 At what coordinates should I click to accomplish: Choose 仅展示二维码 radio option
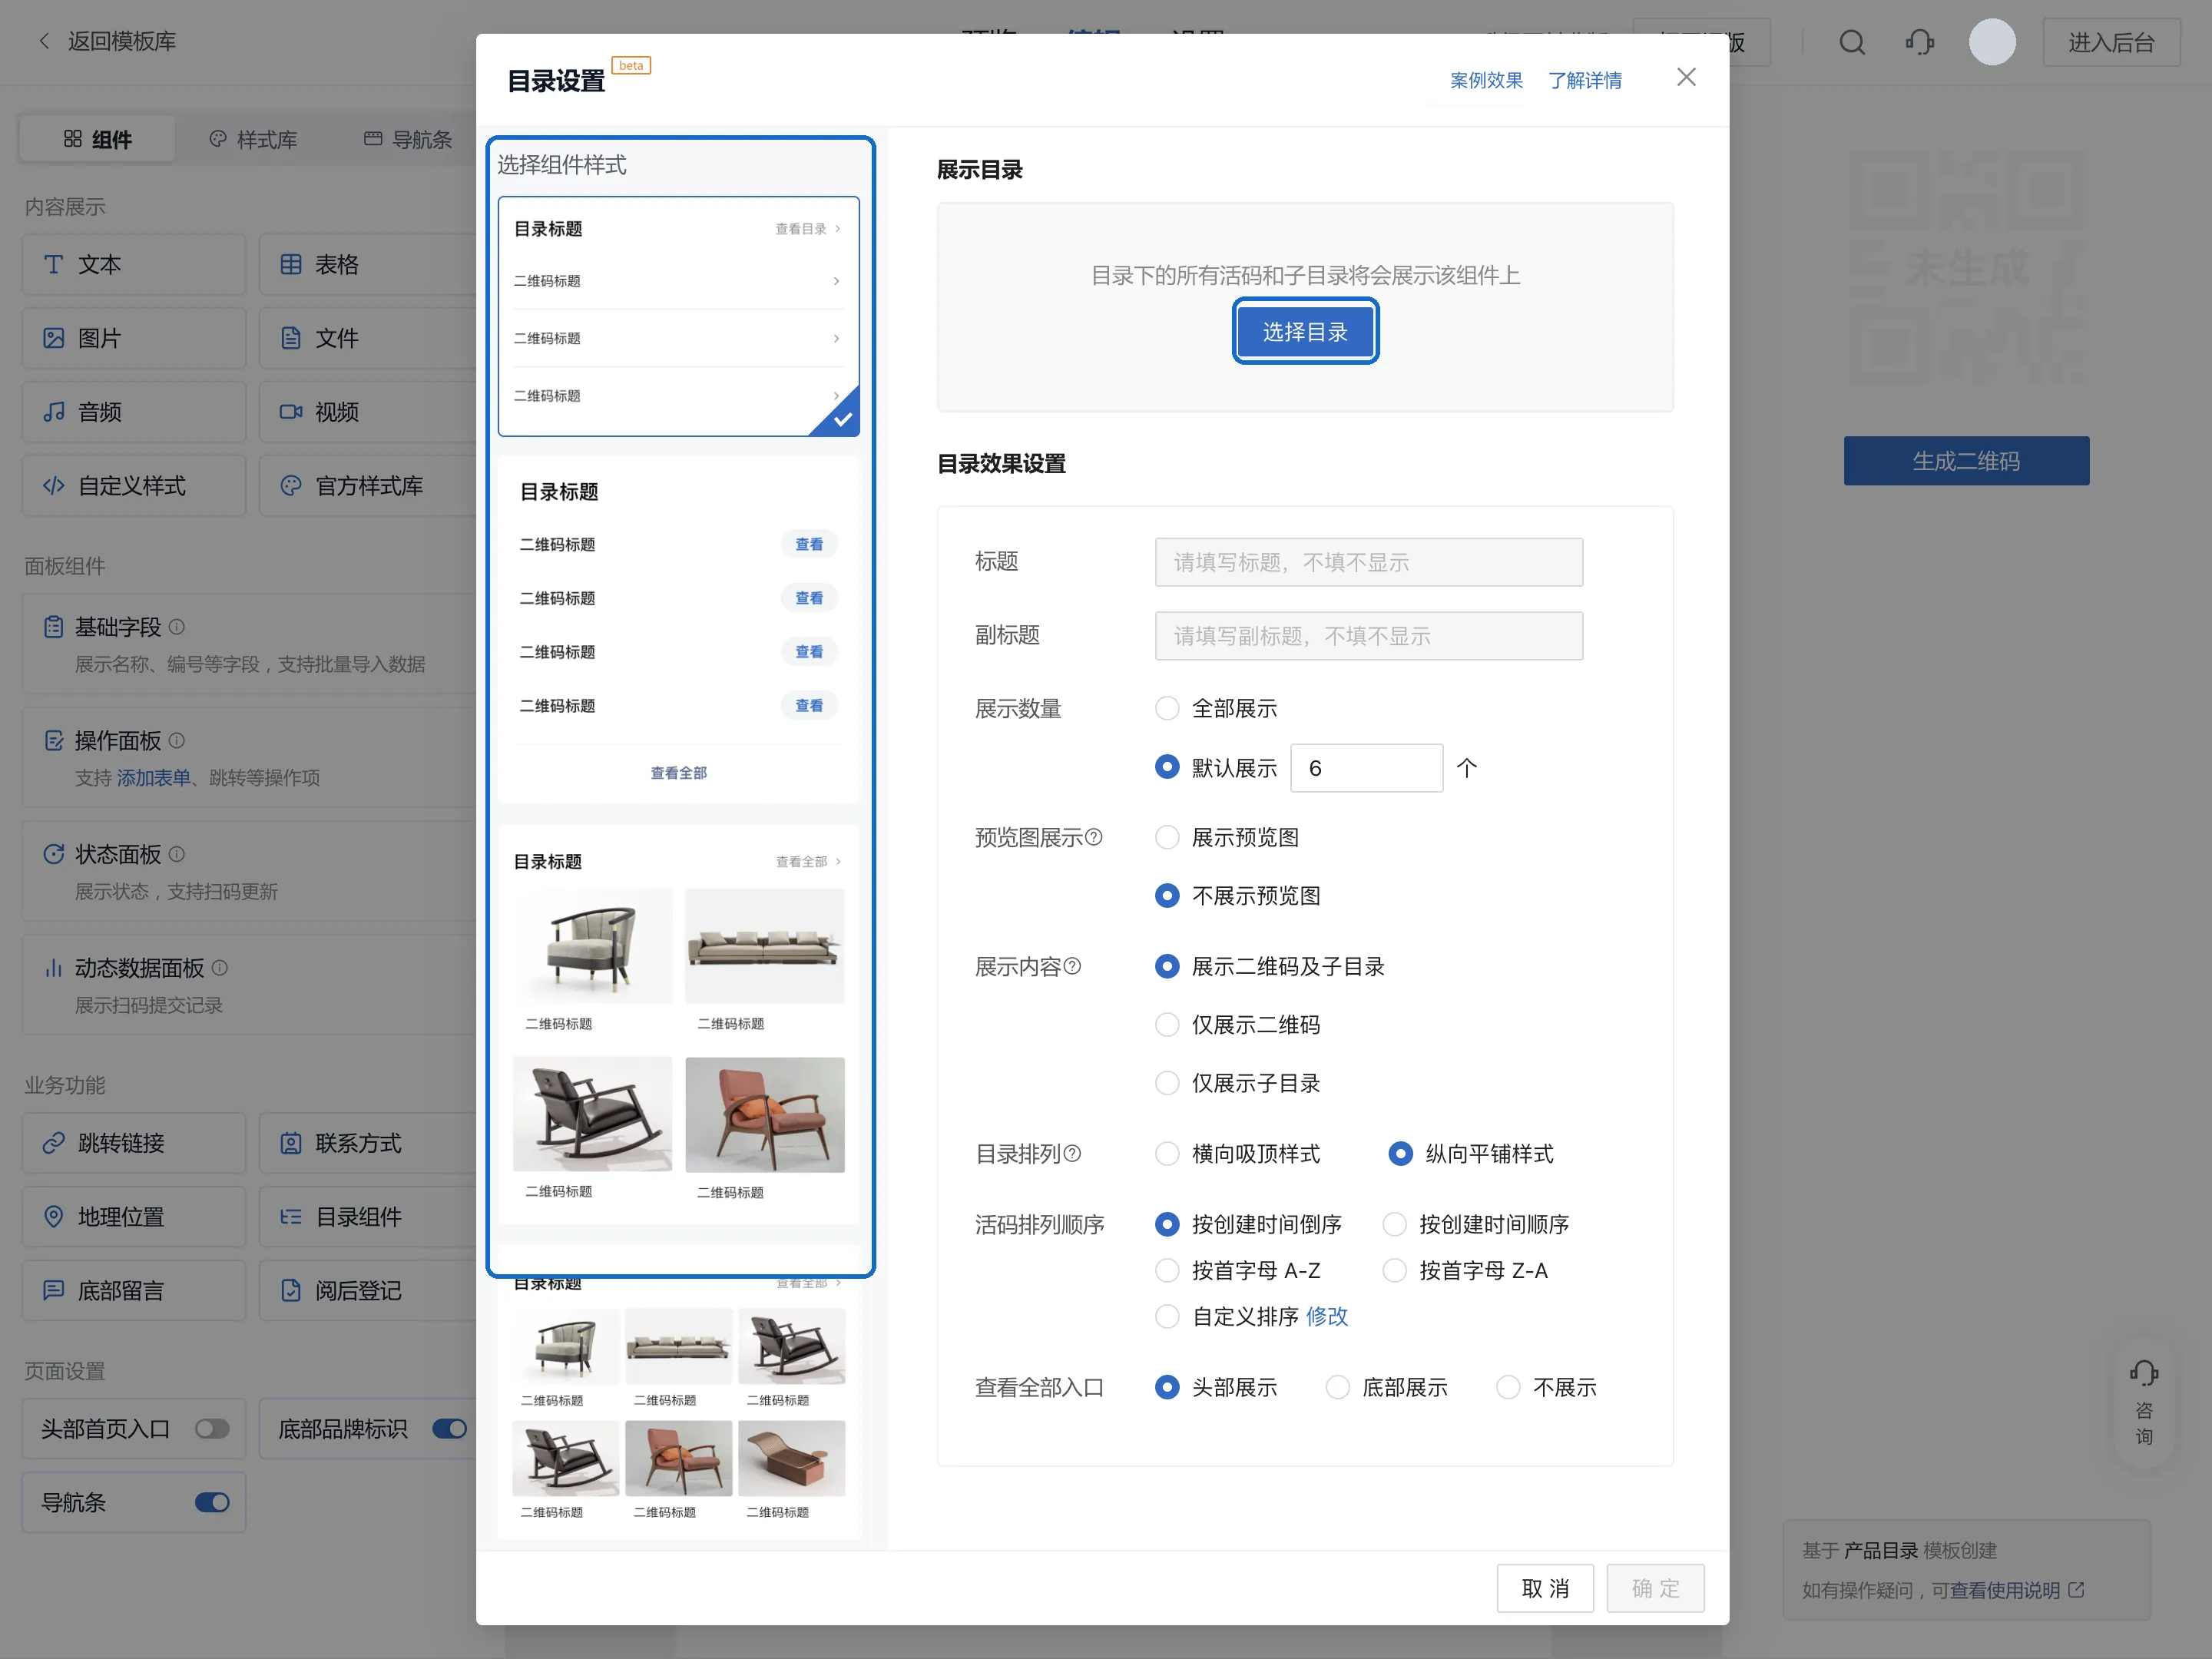(1167, 1025)
